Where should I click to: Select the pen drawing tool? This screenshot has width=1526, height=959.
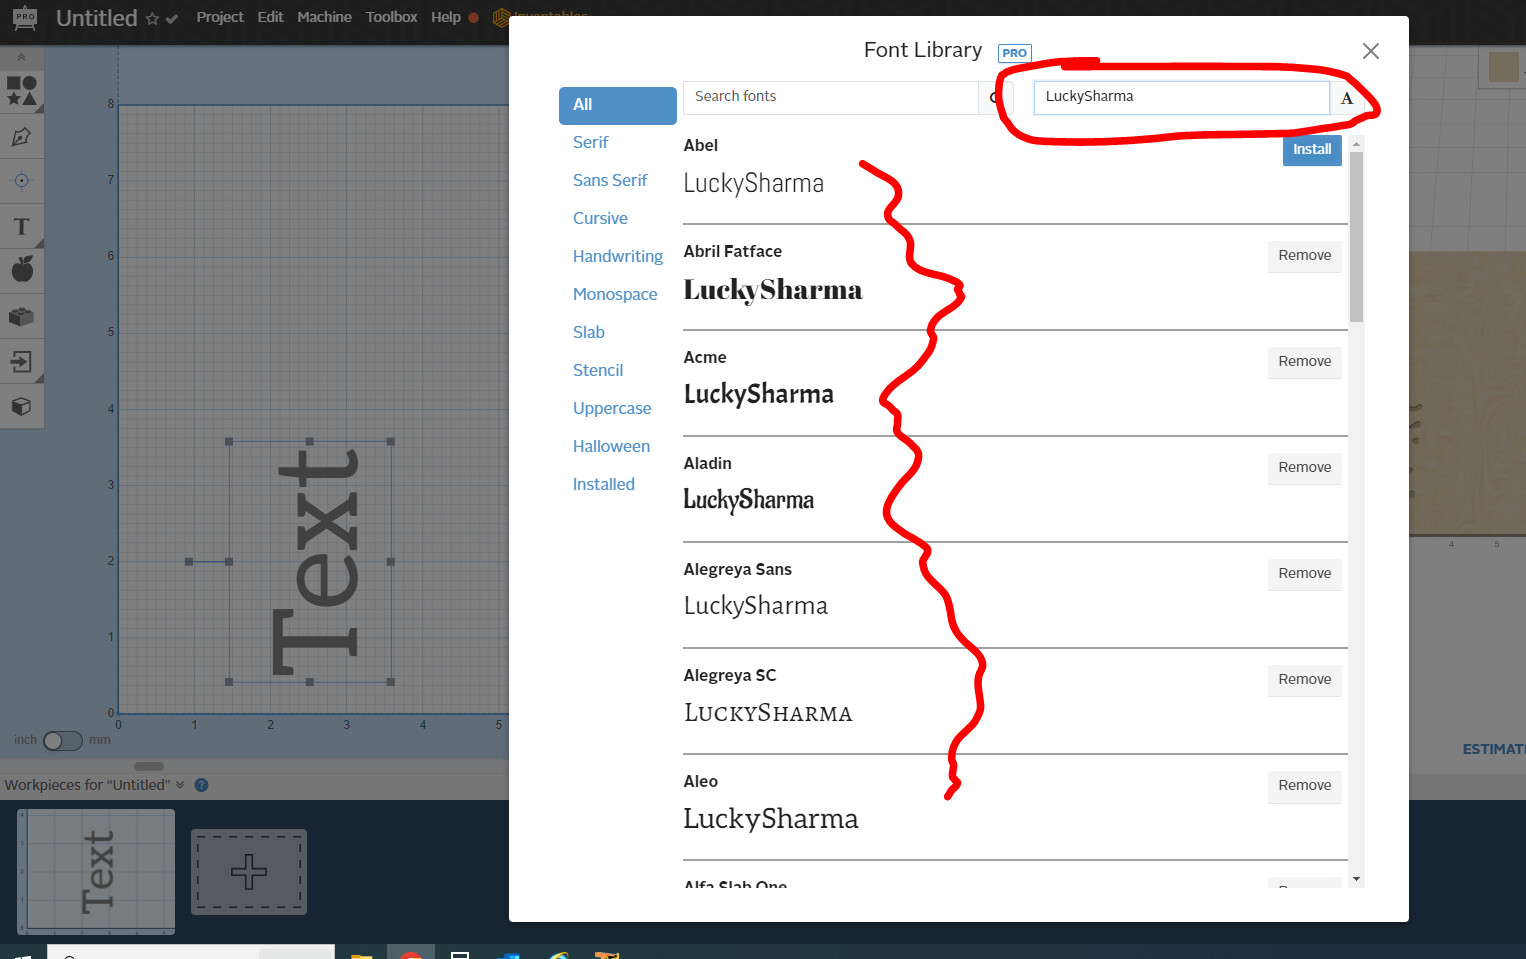click(22, 137)
